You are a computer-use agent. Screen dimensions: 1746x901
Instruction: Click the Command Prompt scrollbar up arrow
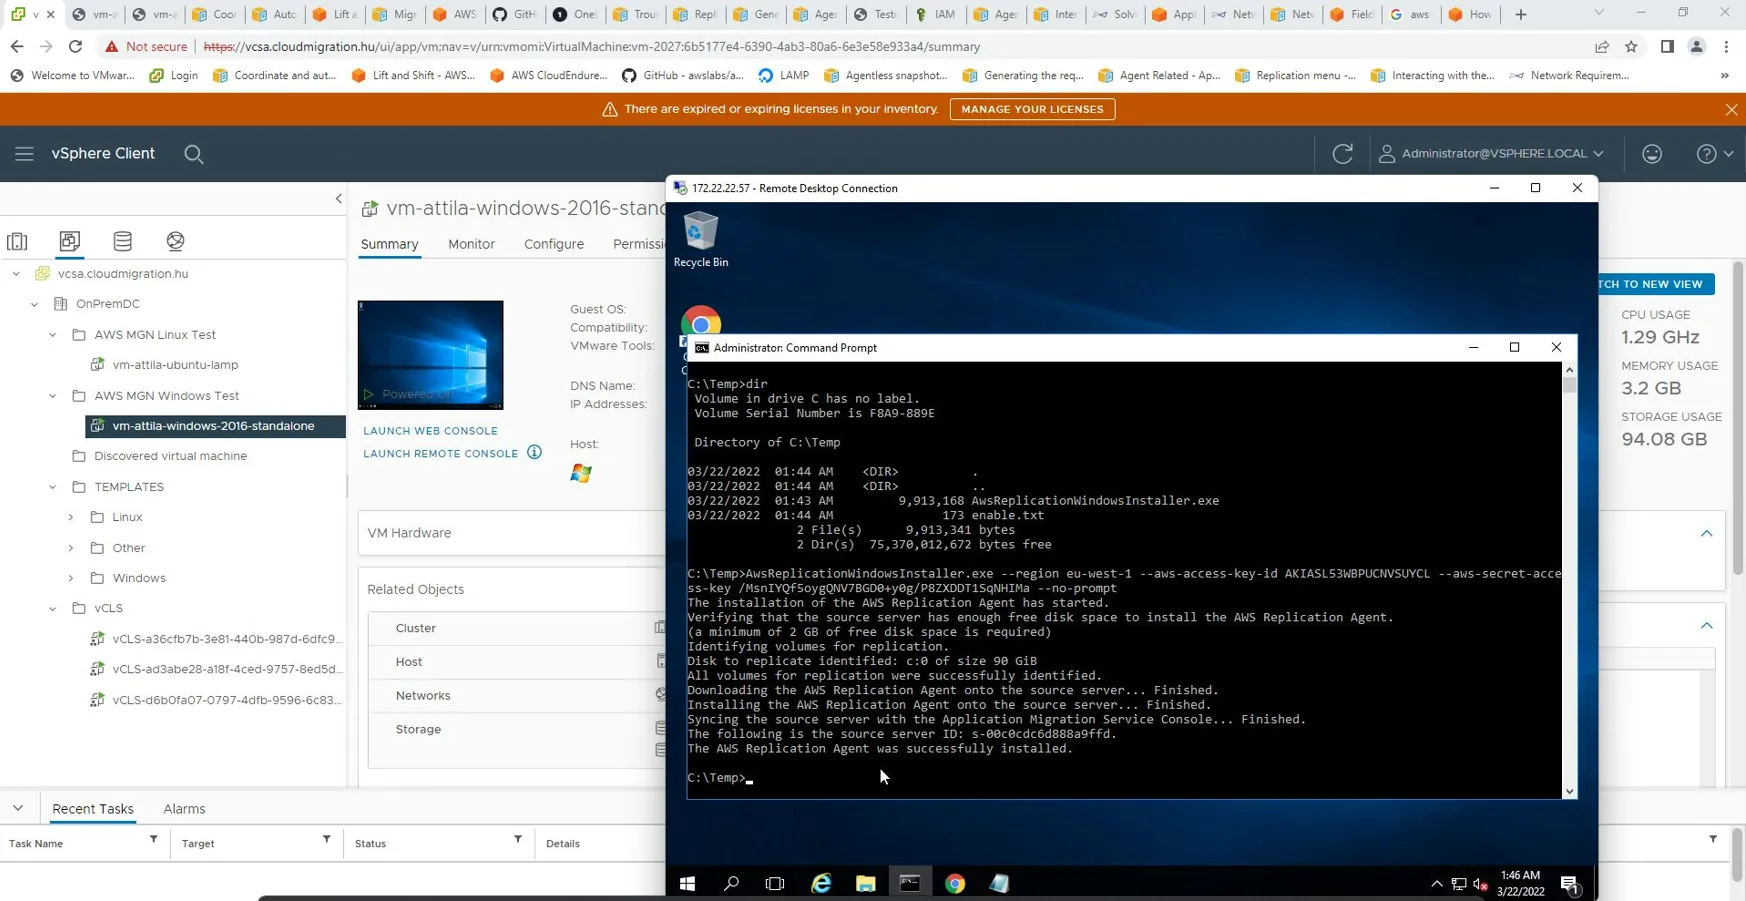pyautogui.click(x=1569, y=370)
